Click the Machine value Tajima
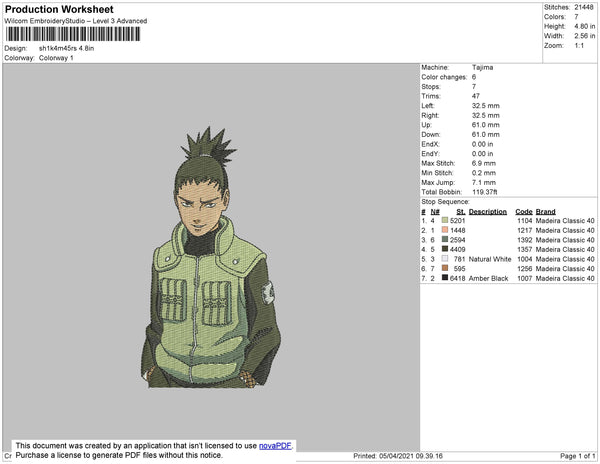This screenshot has width=600, height=464. point(483,67)
